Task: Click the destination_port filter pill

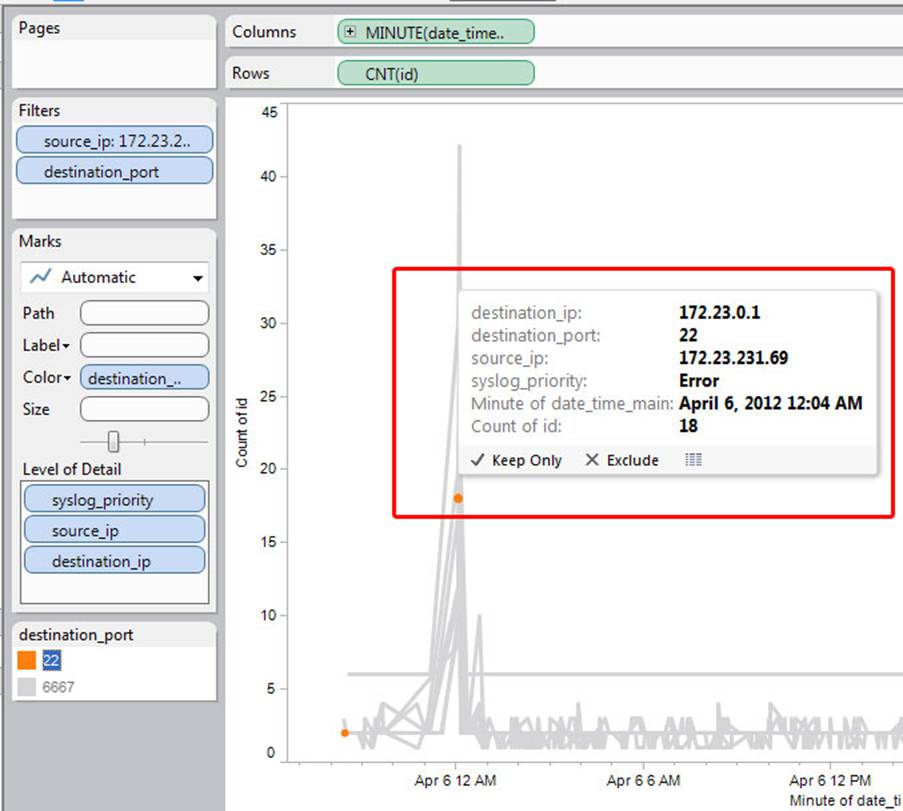Action: pyautogui.click(x=115, y=171)
